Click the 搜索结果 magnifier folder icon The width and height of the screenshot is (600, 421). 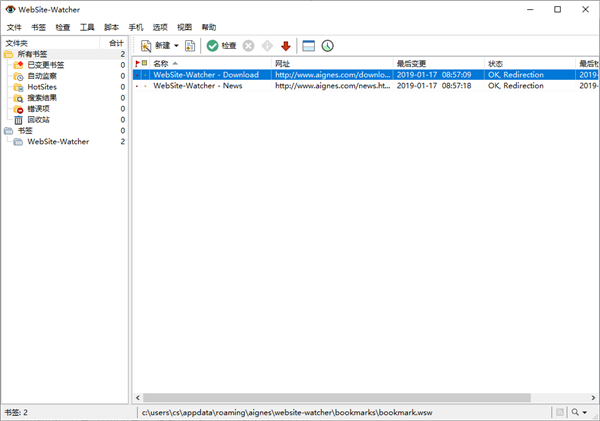(18, 98)
